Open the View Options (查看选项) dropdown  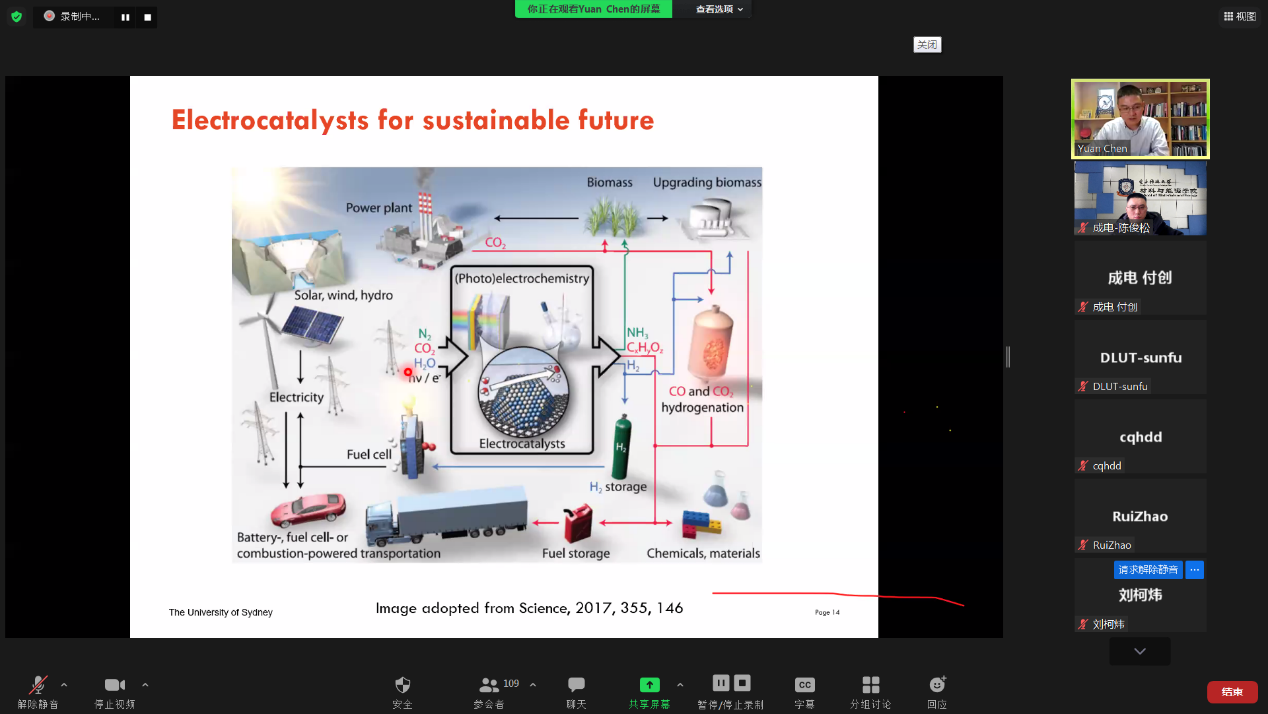[x=720, y=9]
